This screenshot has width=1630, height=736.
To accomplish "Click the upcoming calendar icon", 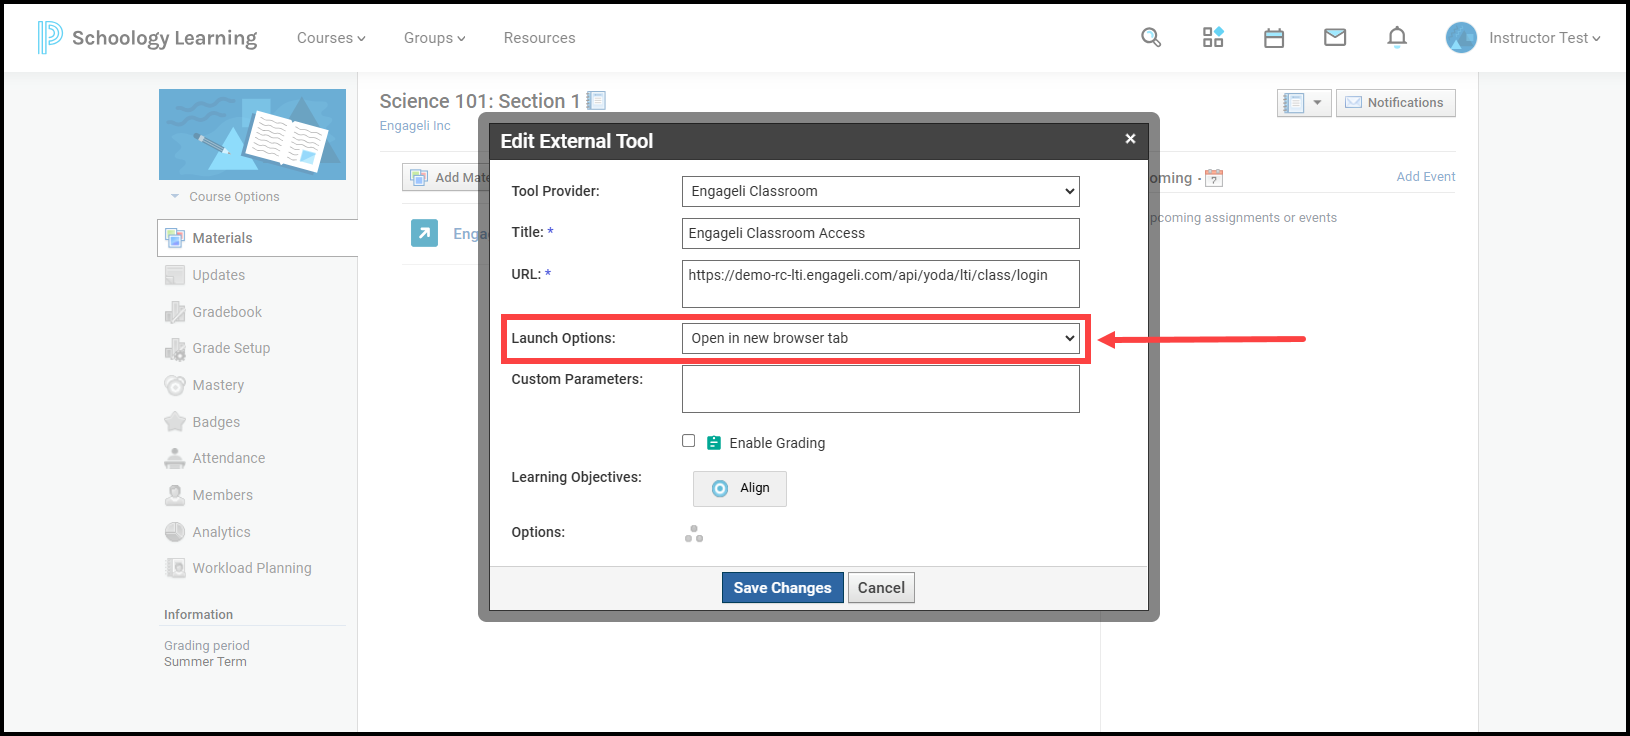I will click(1214, 178).
